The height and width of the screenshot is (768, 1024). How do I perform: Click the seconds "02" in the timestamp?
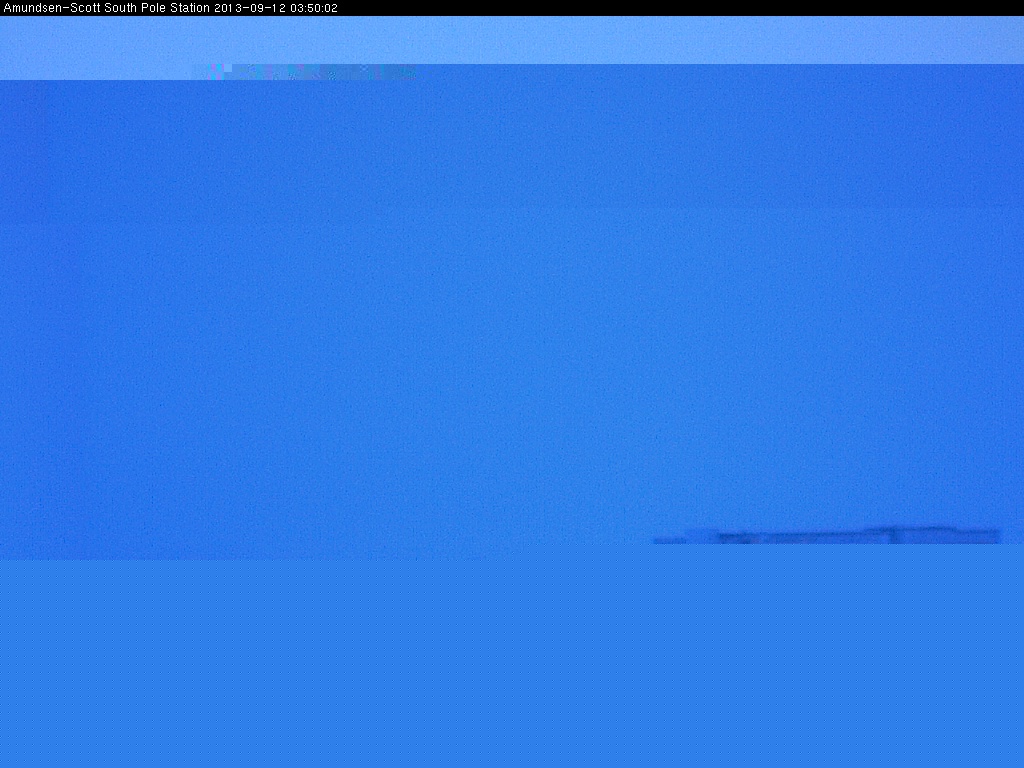tap(331, 8)
